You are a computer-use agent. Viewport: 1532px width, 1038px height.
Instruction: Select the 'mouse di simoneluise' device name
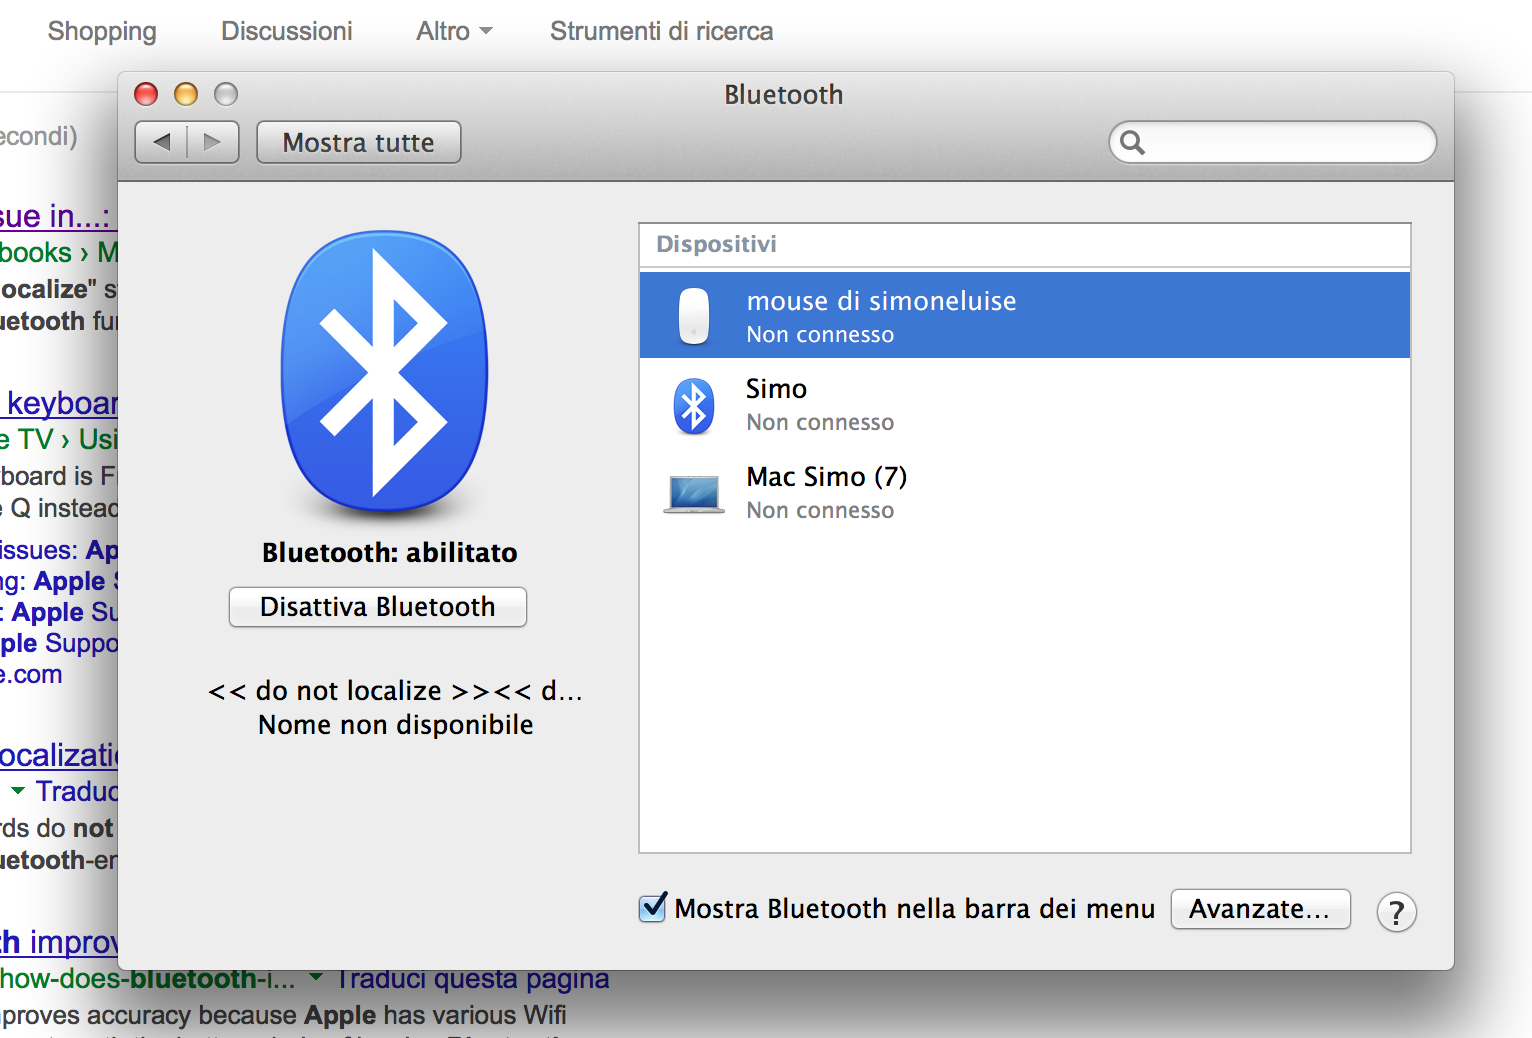coord(881,301)
